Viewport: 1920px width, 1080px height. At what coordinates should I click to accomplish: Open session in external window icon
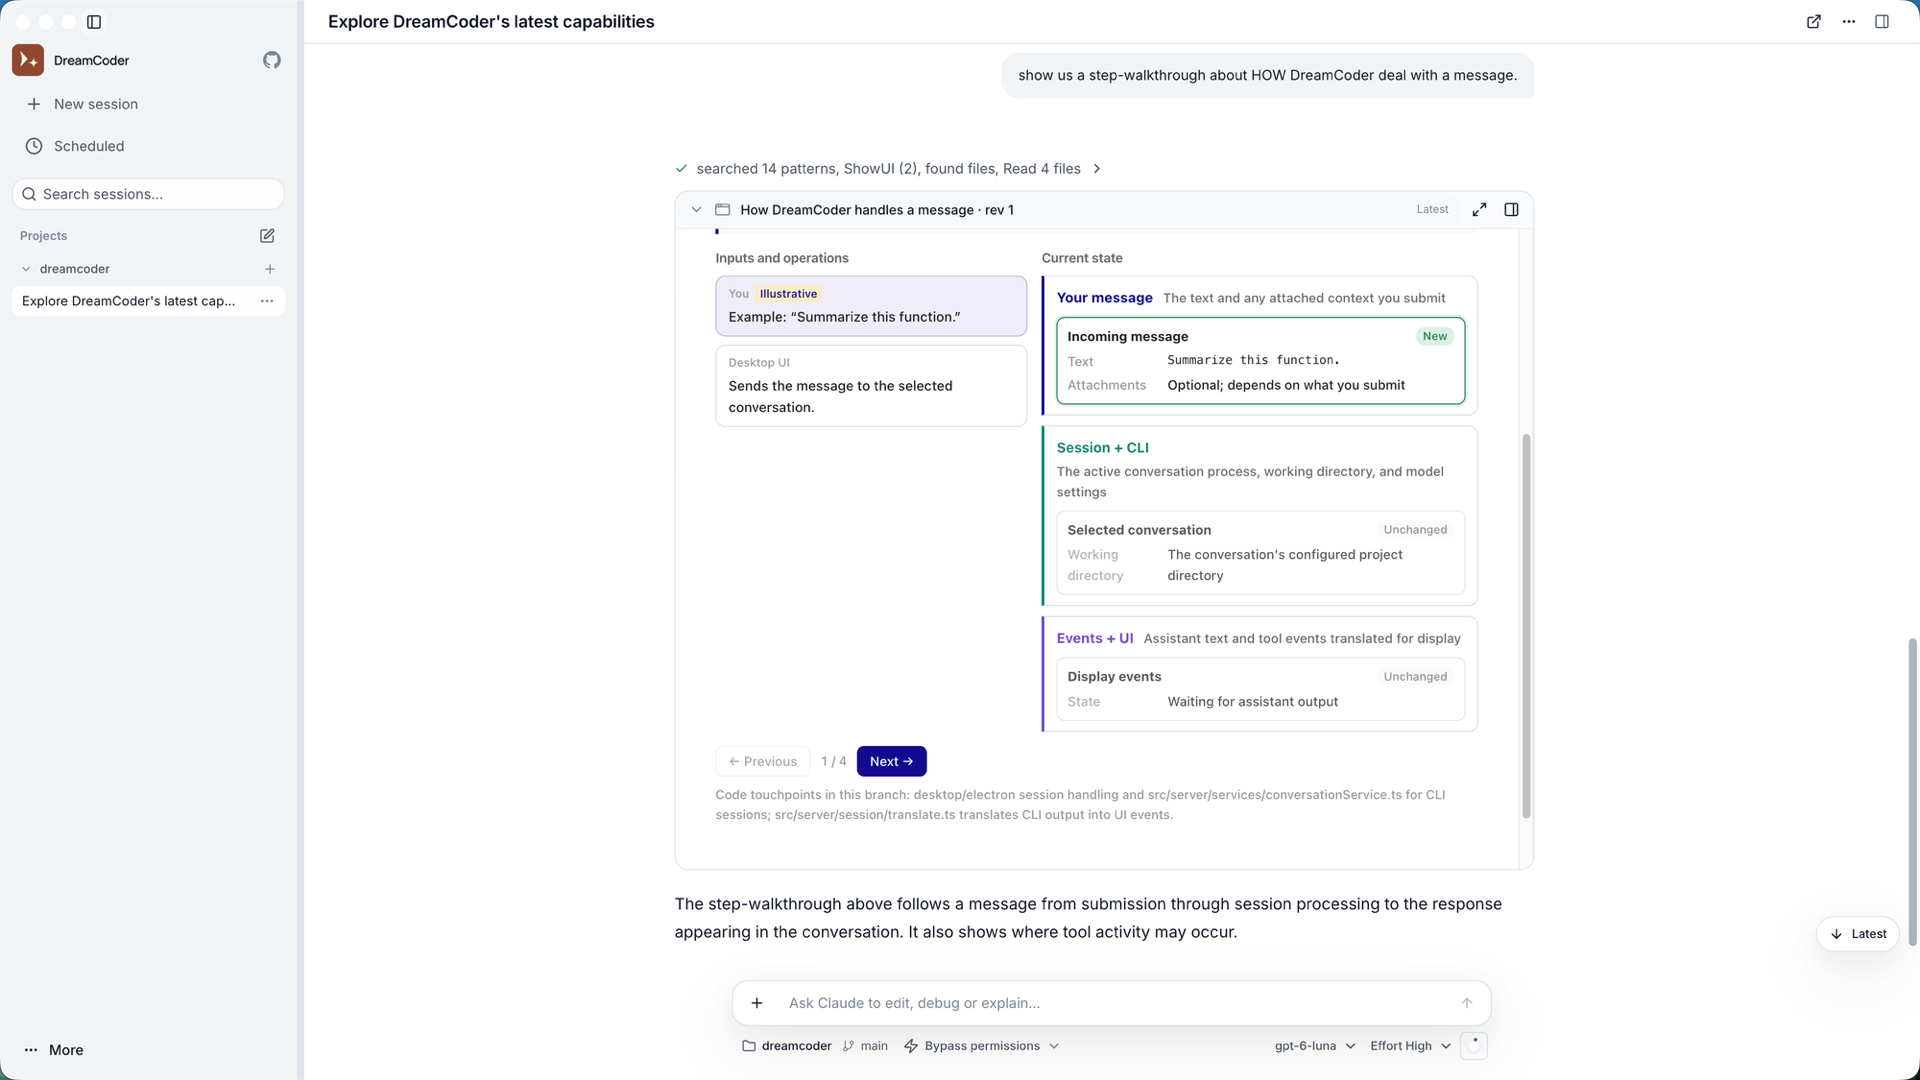pos(1814,22)
